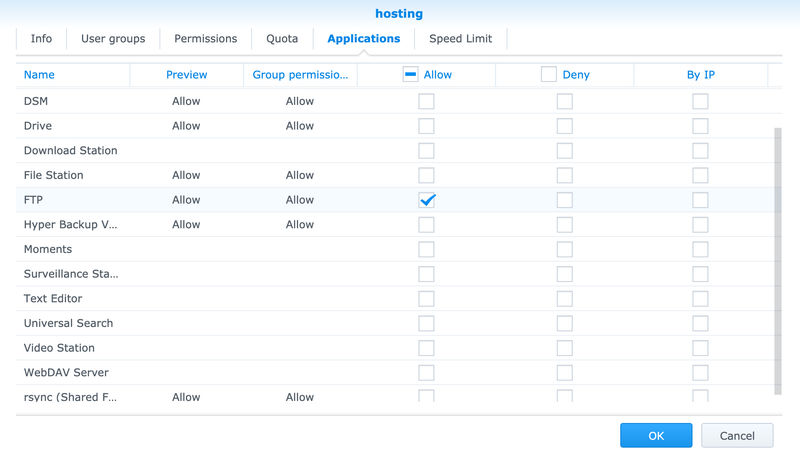Tick Deny for FTP
800x453 pixels.
point(565,200)
